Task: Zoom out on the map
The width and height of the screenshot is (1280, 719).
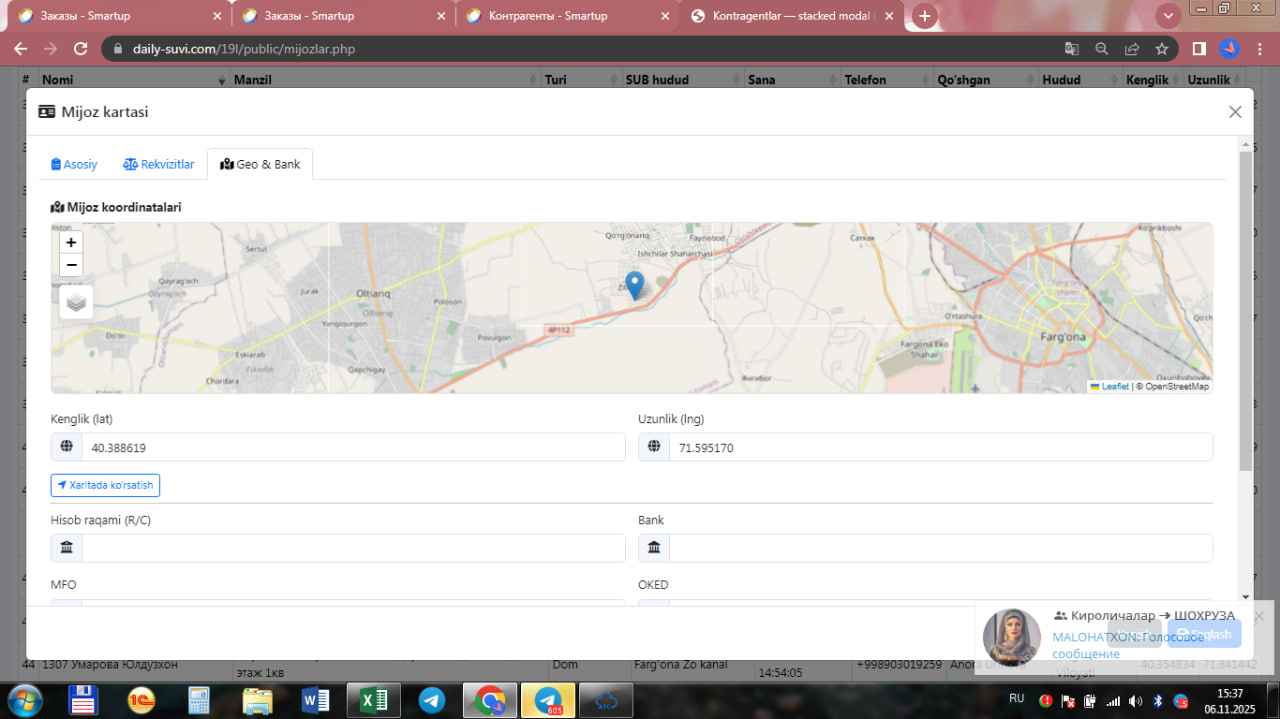Action: click(71, 265)
